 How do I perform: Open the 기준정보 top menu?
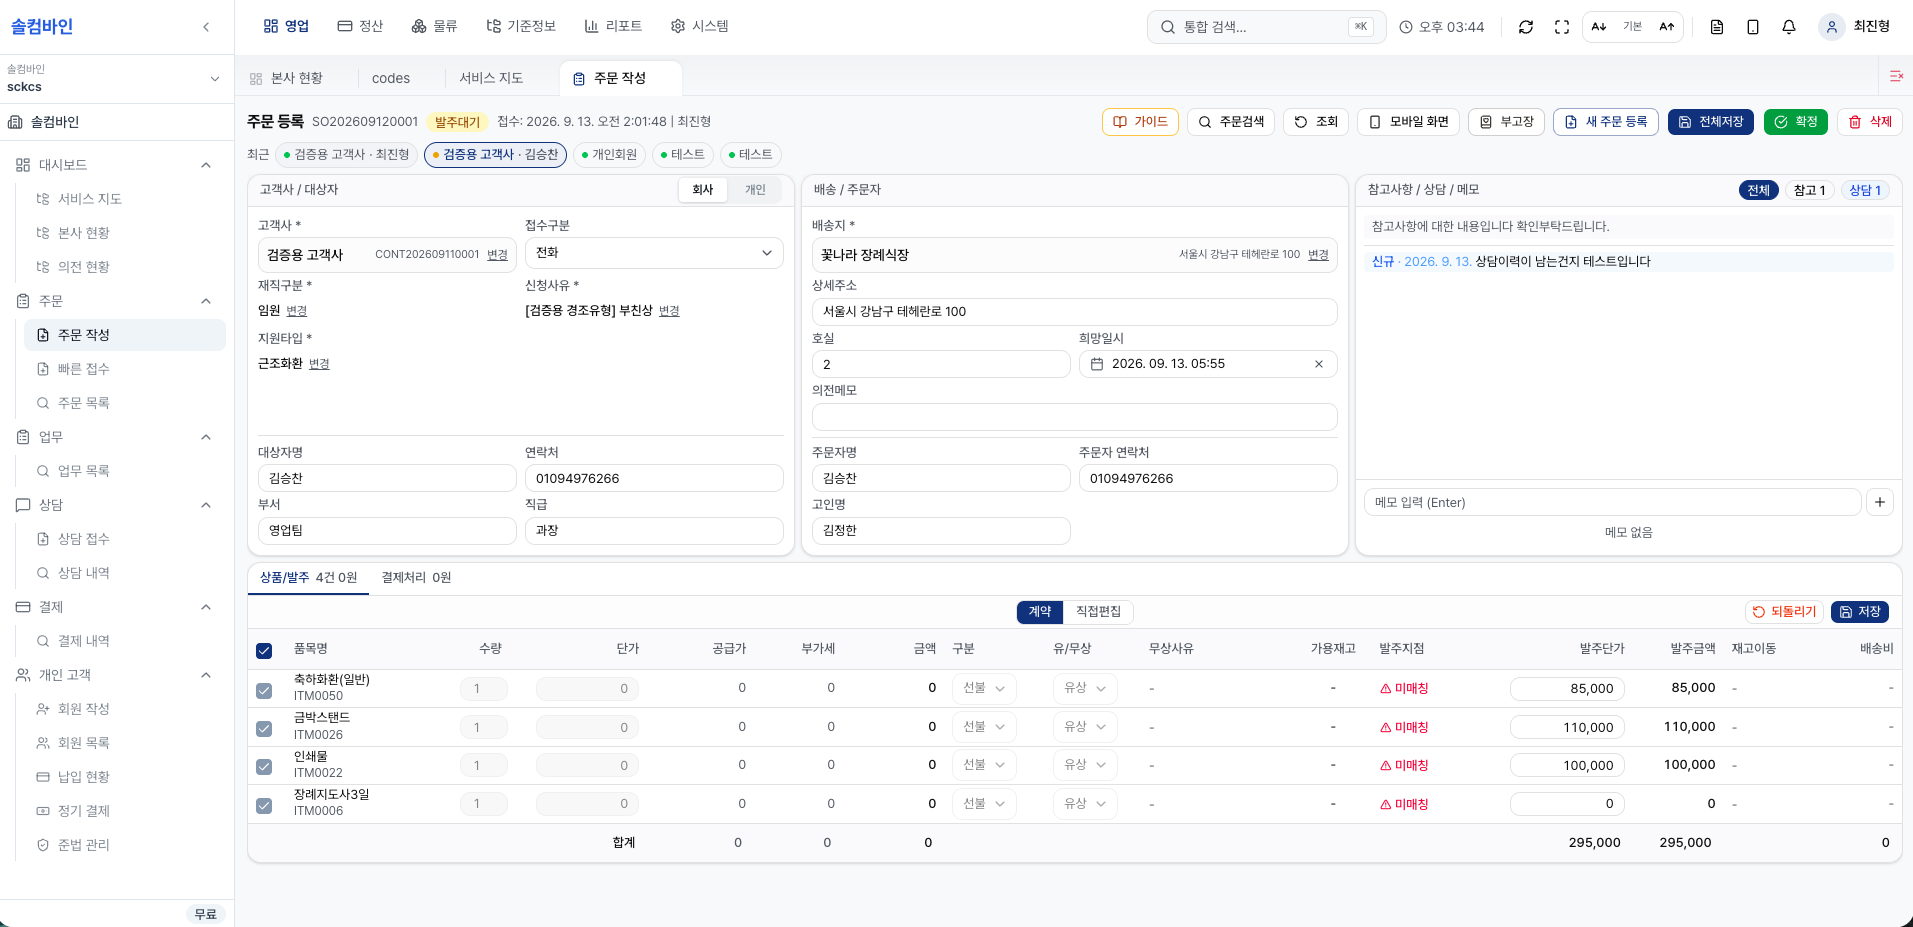(x=521, y=26)
